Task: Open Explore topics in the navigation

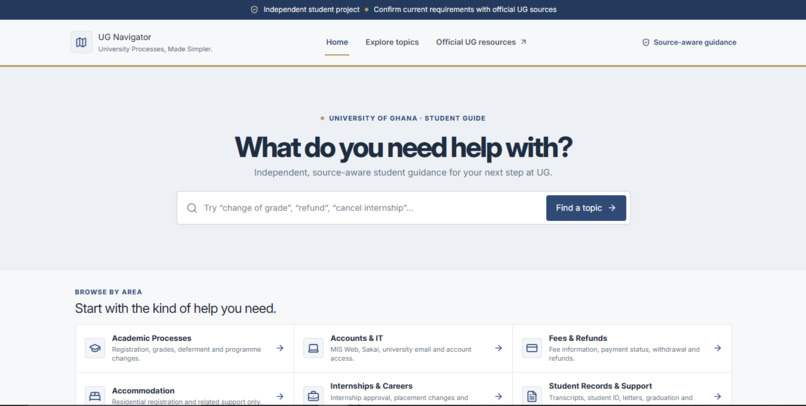Action: [x=392, y=42]
